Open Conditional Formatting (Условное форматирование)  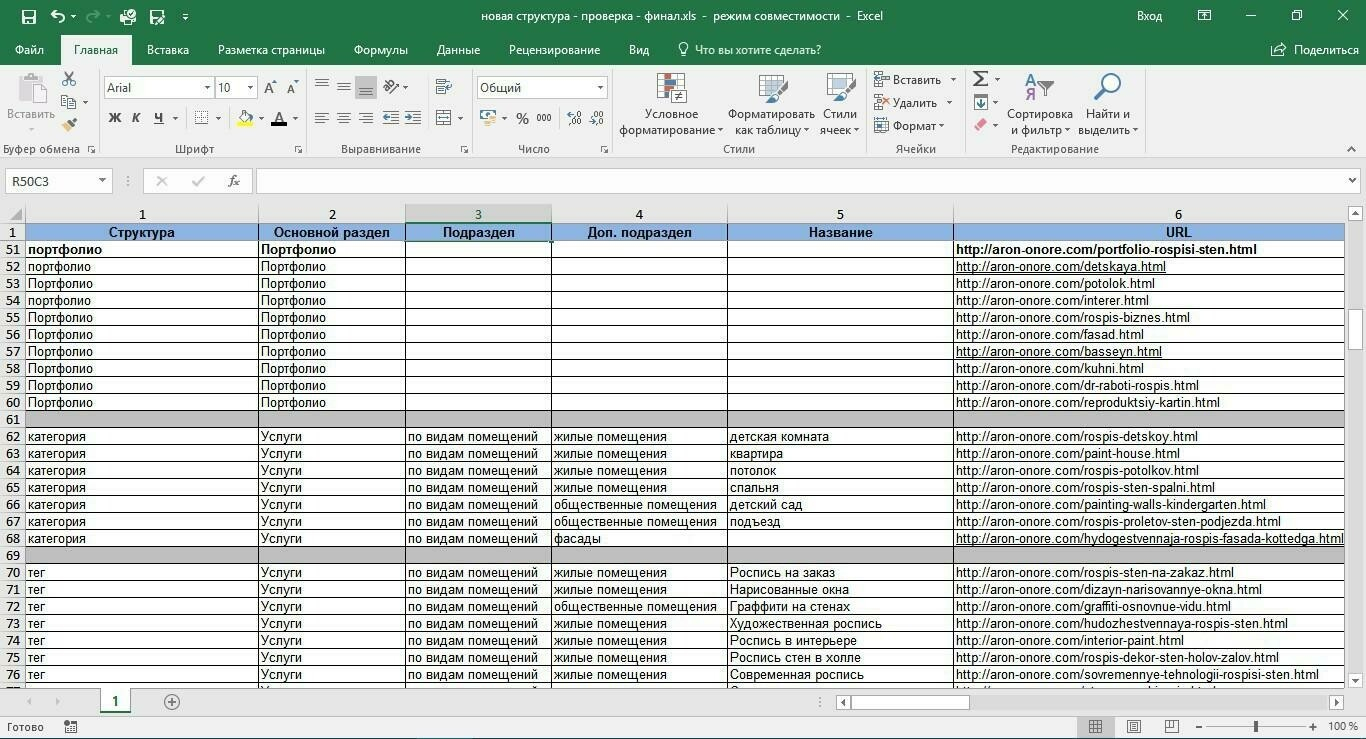671,104
